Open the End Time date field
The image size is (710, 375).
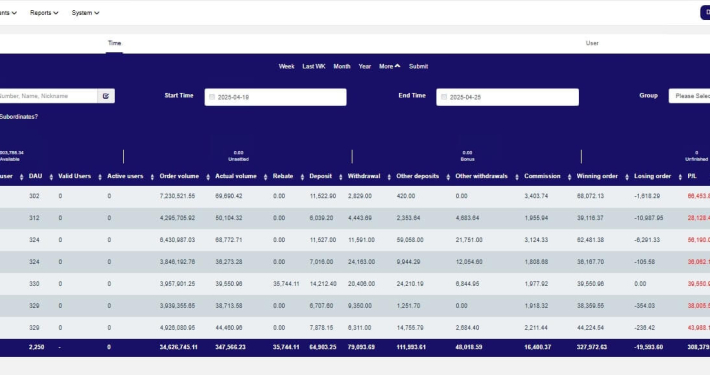(507, 97)
